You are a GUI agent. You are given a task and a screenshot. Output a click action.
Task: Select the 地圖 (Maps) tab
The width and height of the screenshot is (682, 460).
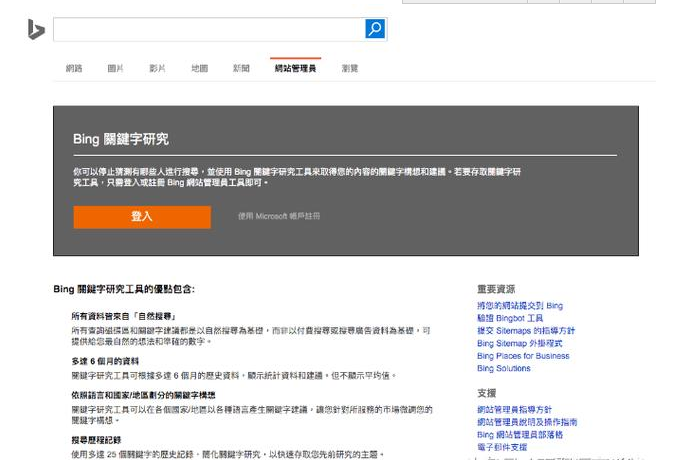pyautogui.click(x=200, y=69)
